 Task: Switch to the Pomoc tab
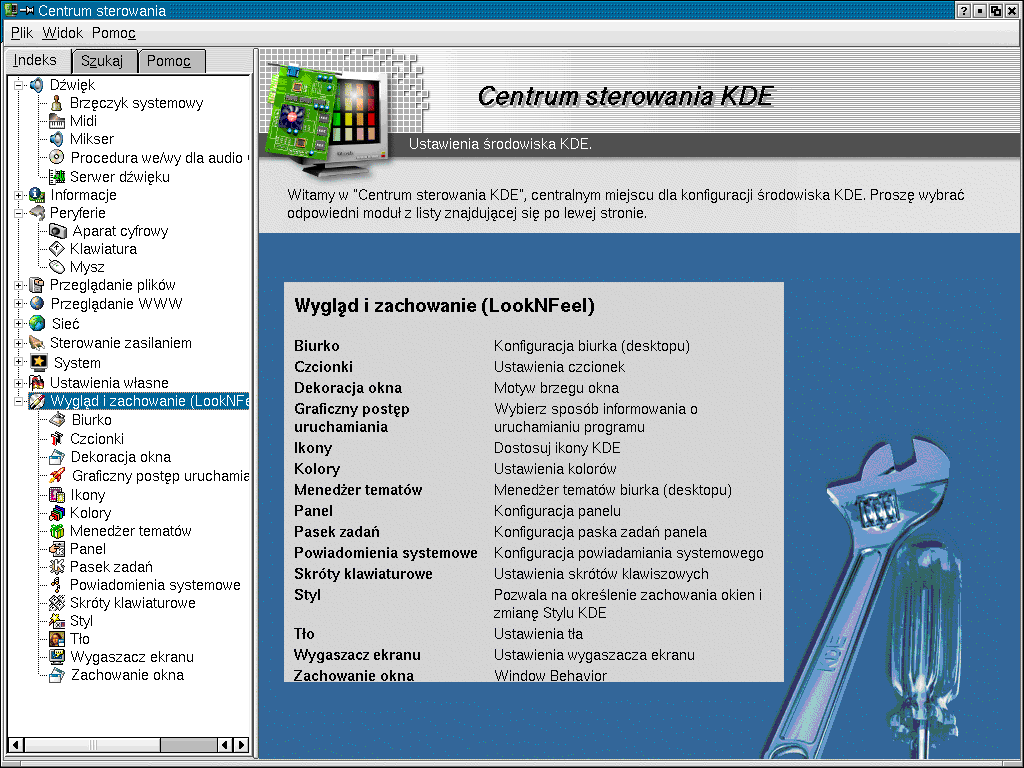click(172, 61)
